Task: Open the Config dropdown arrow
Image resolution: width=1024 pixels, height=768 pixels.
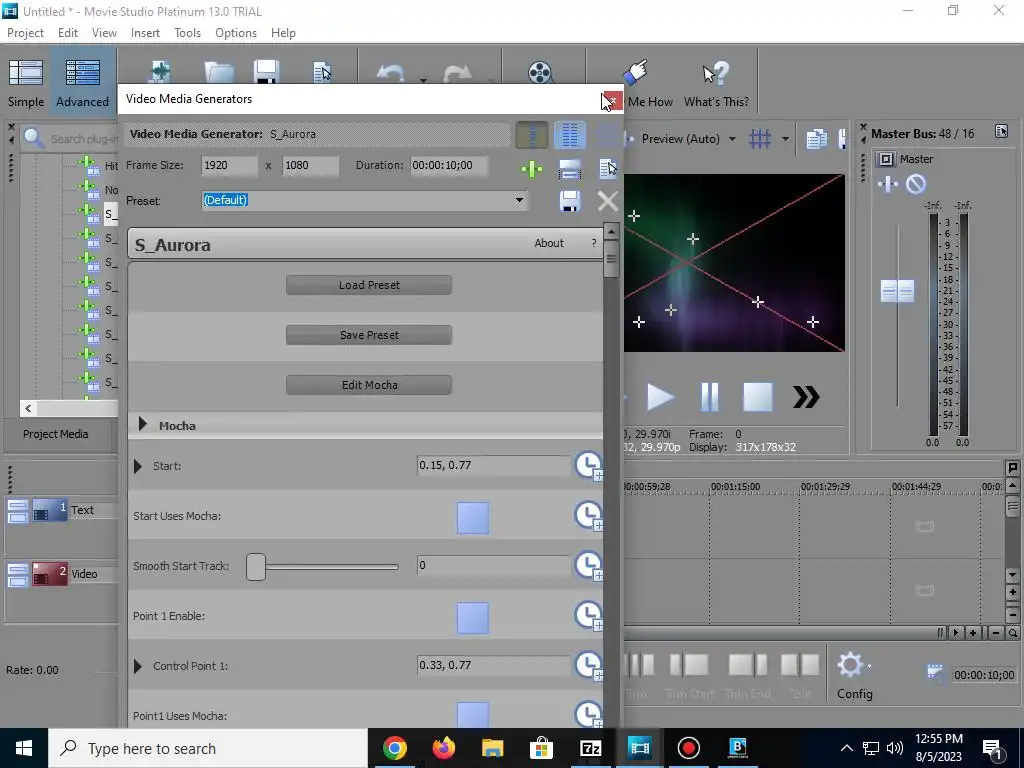Action: point(870,666)
